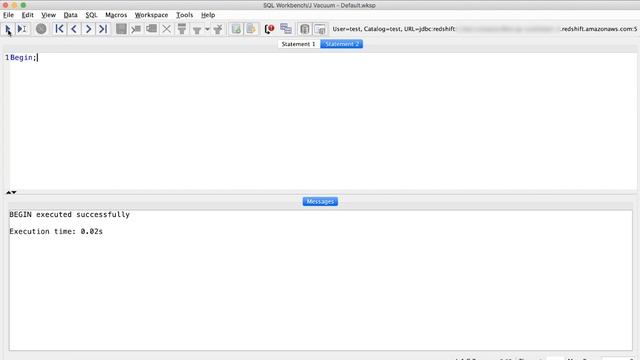Go to the previous statement in history

click(74, 29)
